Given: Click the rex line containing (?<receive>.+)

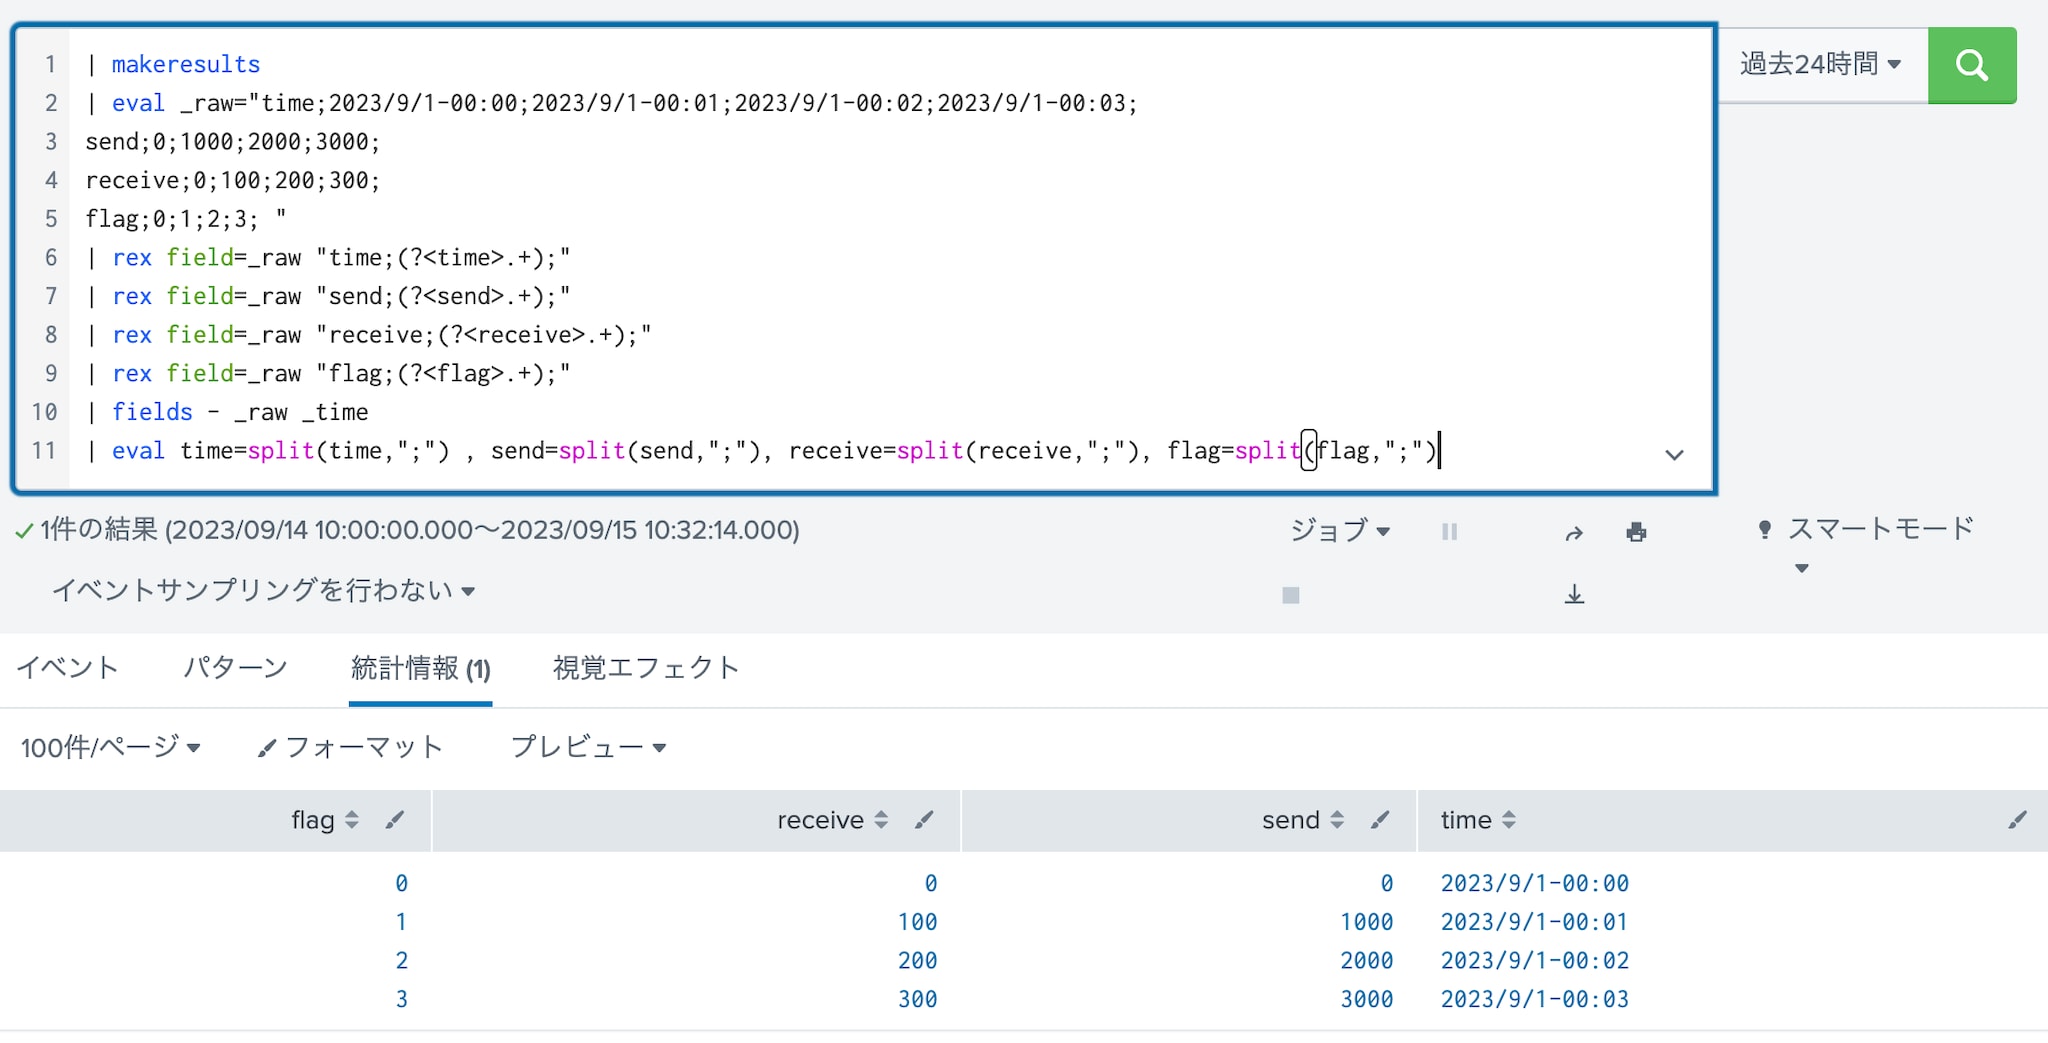Looking at the screenshot, I should (x=369, y=335).
